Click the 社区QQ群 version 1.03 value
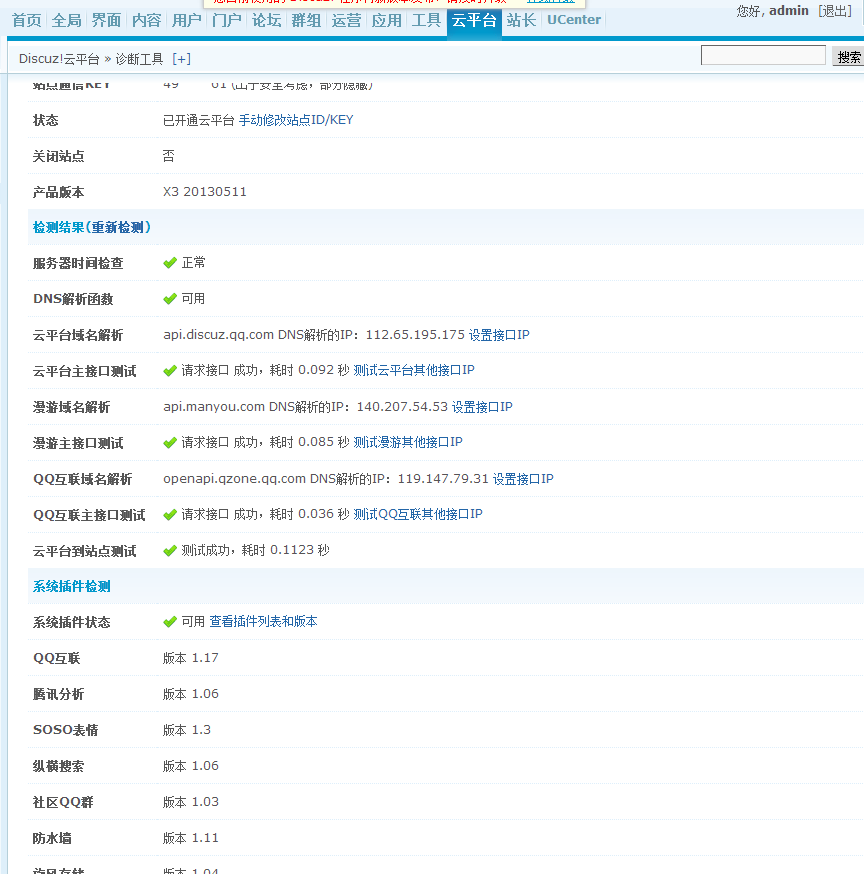864x874 pixels. click(x=191, y=802)
